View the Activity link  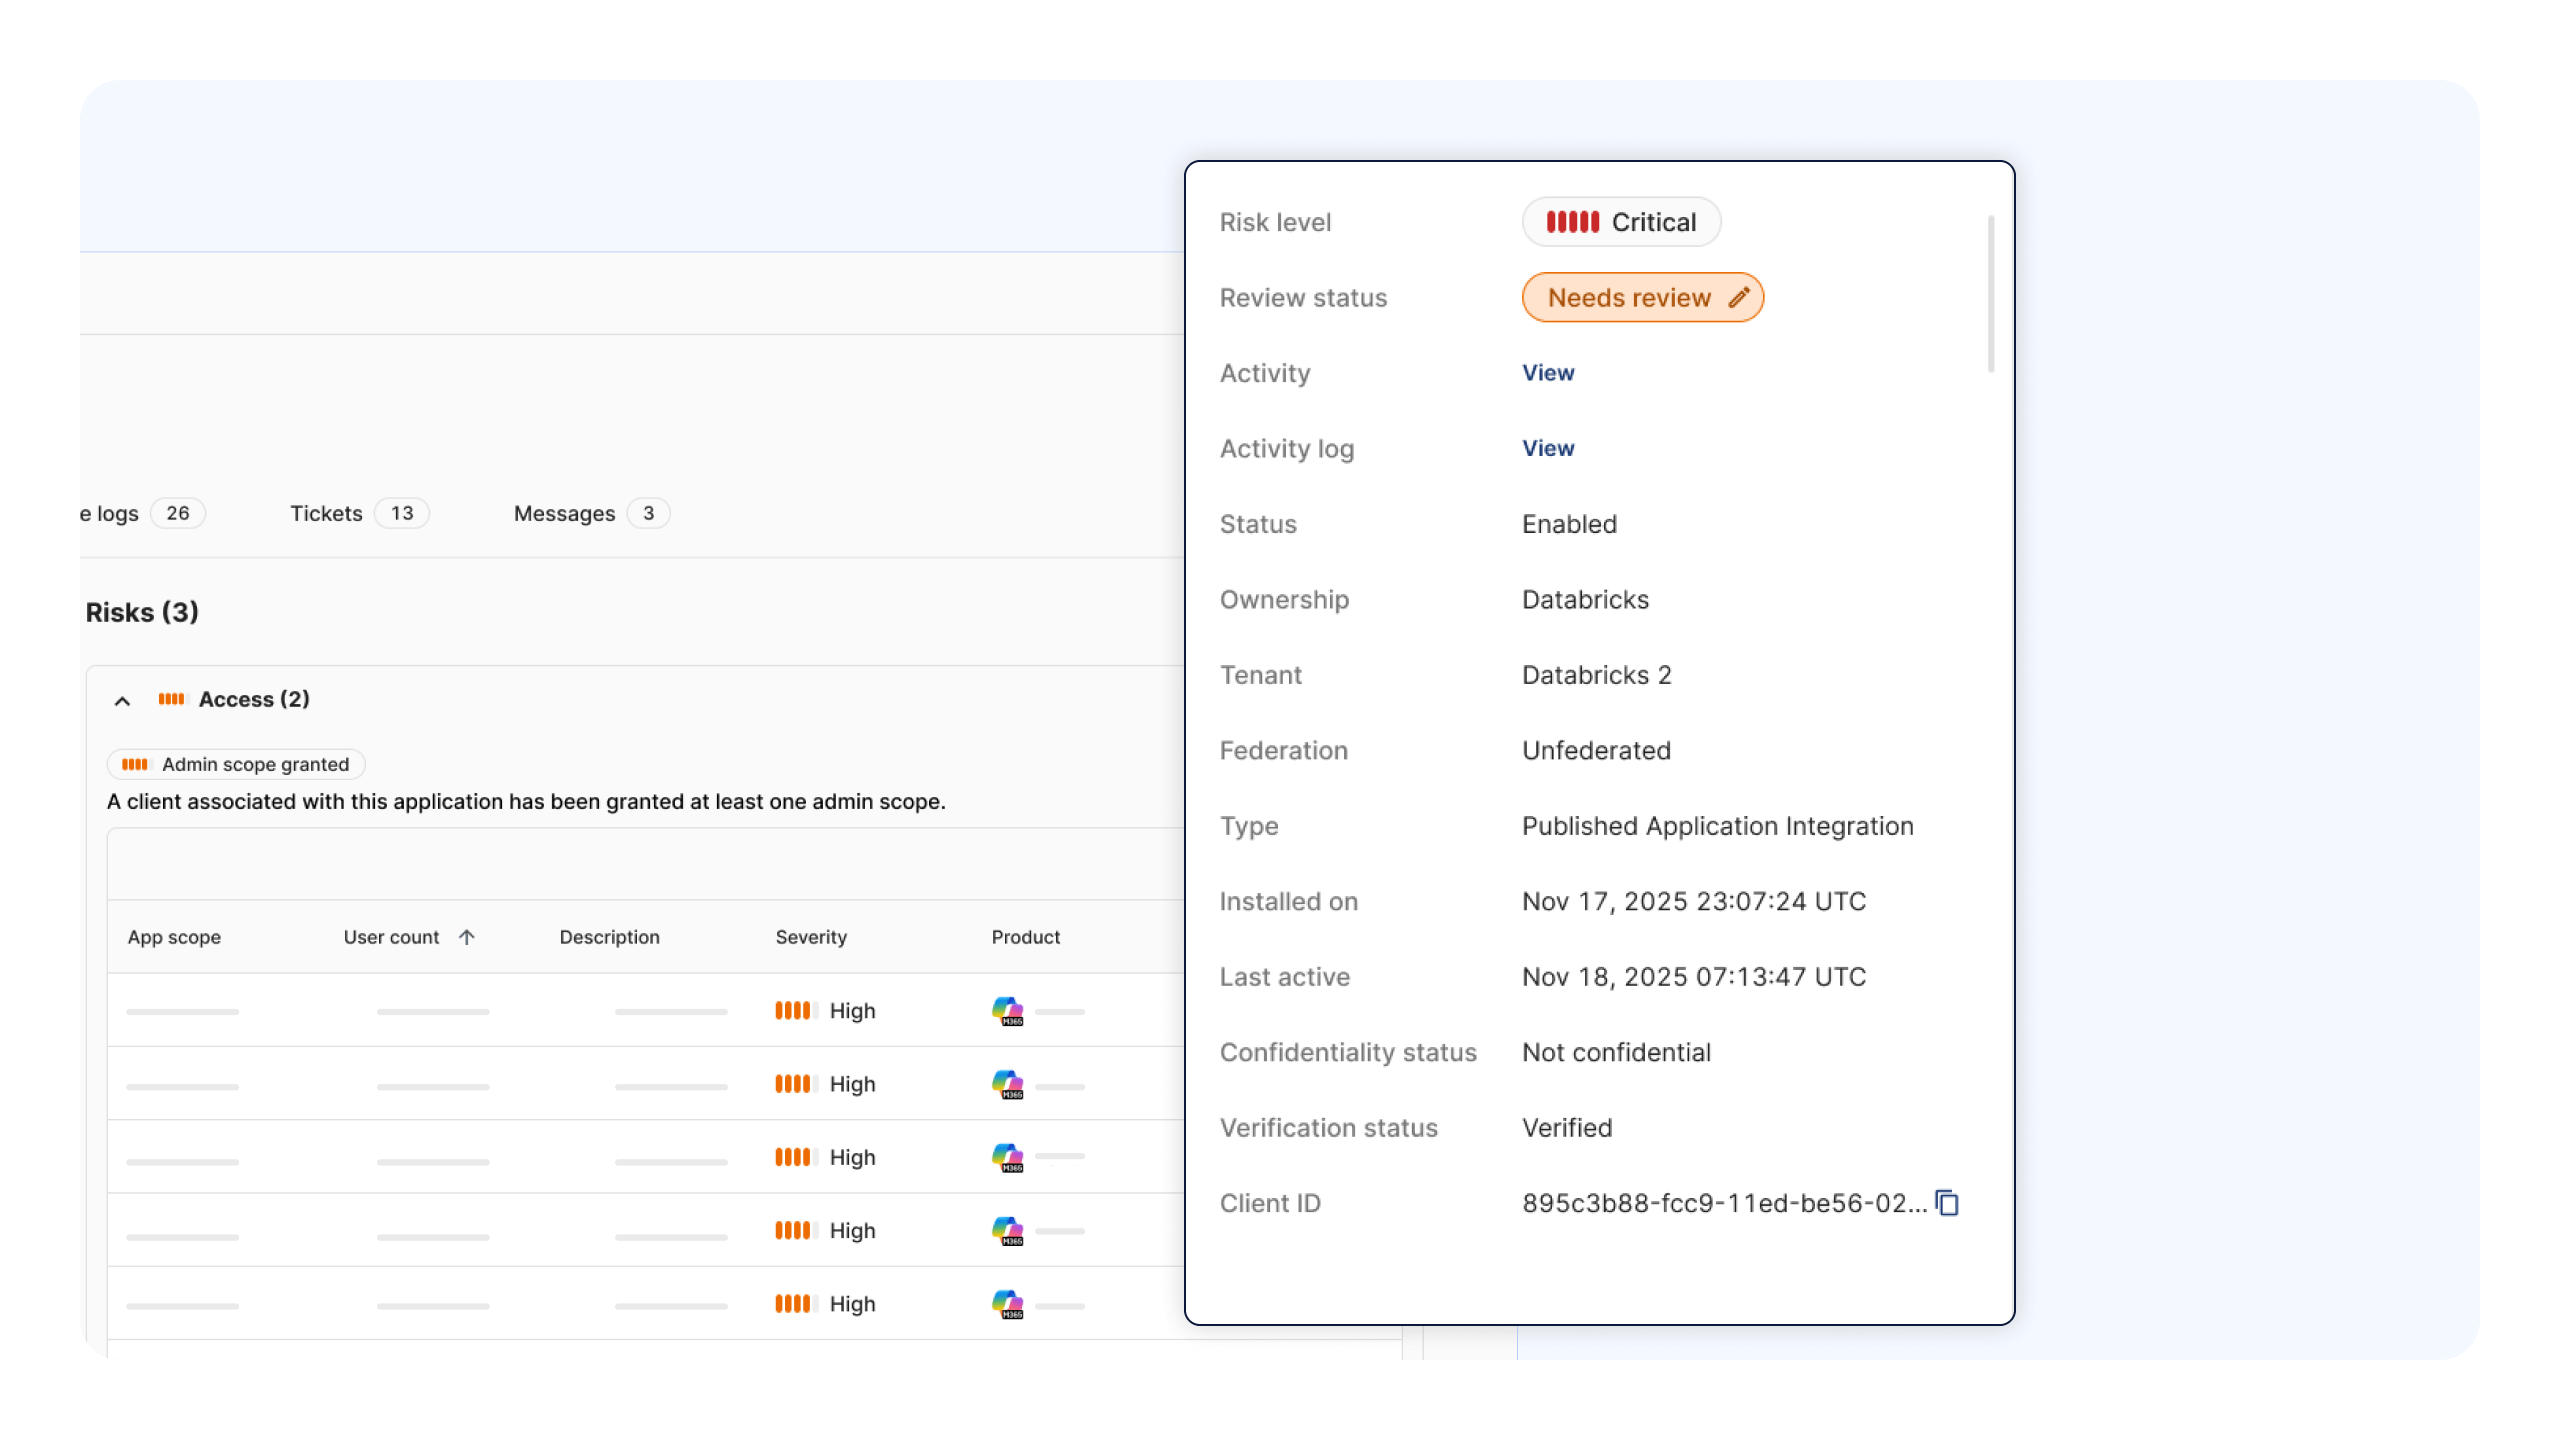(x=1548, y=373)
